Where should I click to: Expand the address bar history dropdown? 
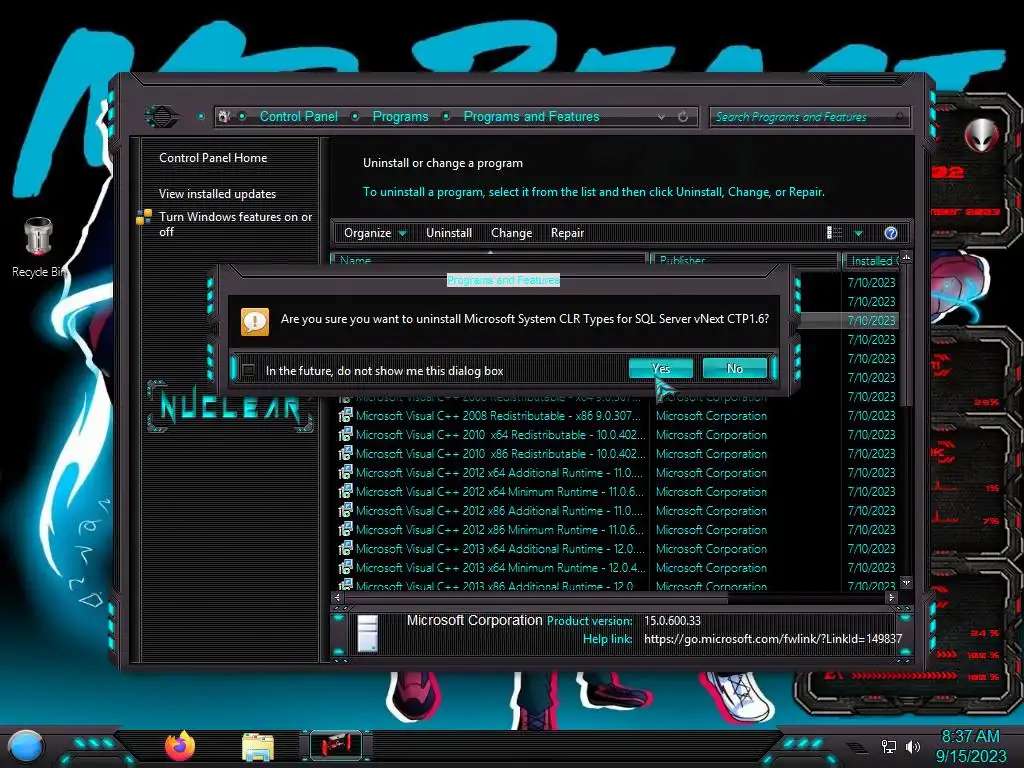[x=662, y=117]
